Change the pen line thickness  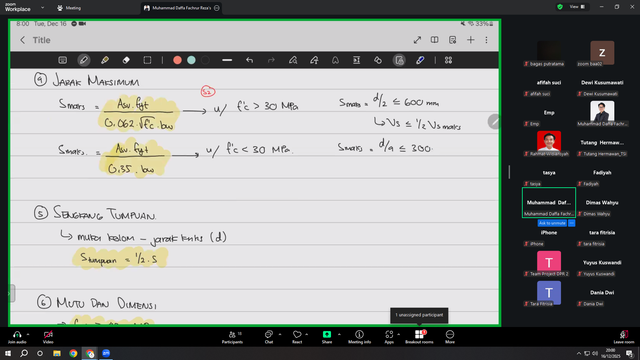point(227,60)
